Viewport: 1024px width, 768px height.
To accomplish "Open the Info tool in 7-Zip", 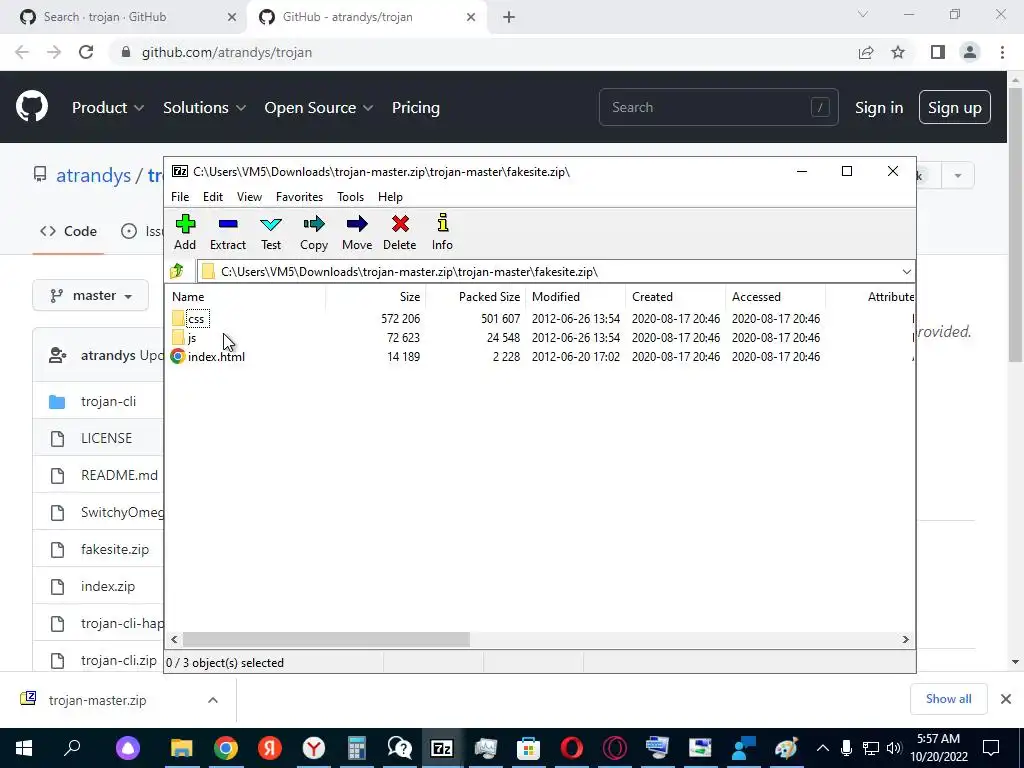I will click(x=442, y=232).
